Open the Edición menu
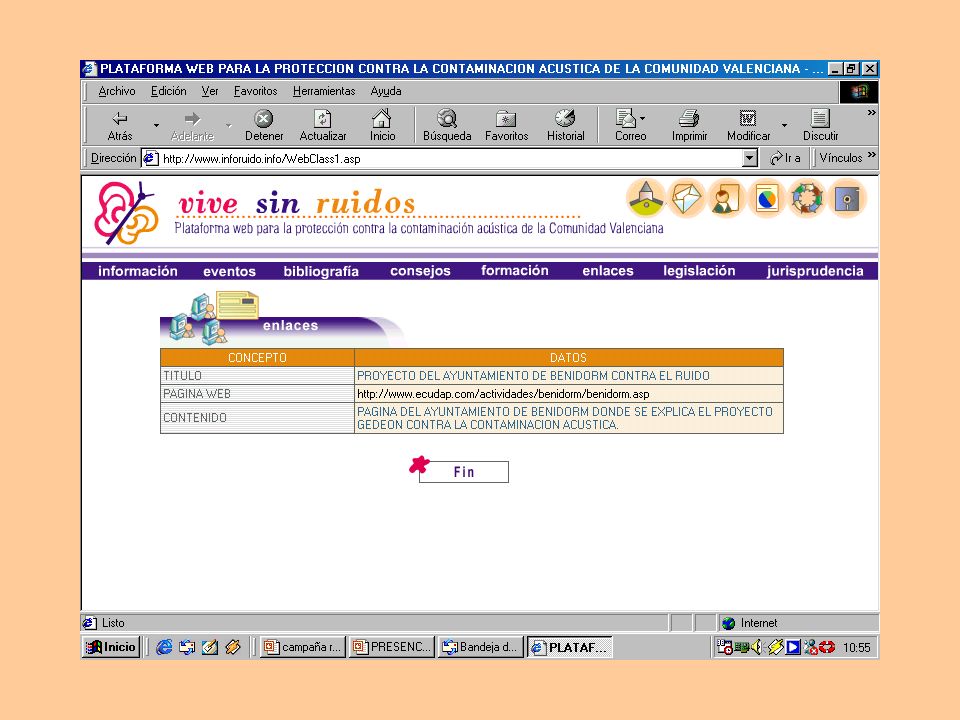The width and height of the screenshot is (960, 720). click(168, 91)
